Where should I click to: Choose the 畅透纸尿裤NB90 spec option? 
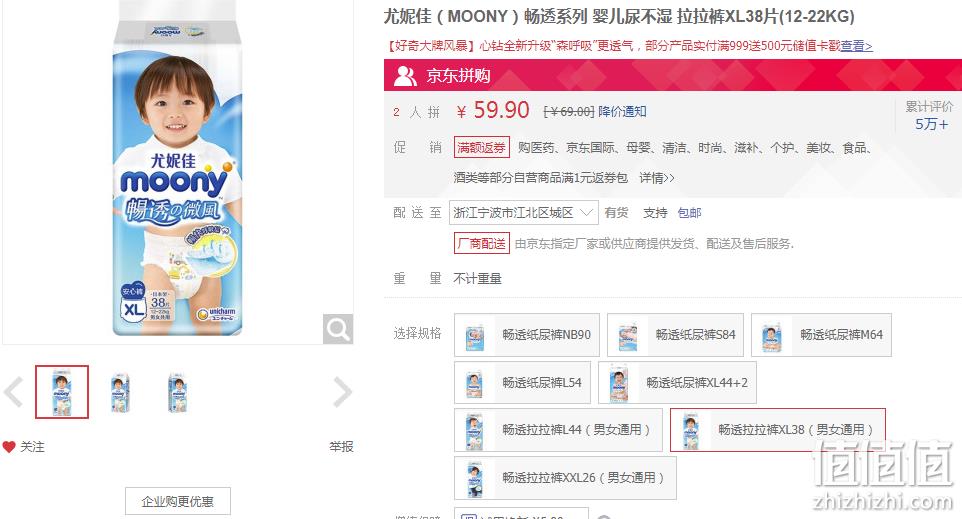click(527, 335)
